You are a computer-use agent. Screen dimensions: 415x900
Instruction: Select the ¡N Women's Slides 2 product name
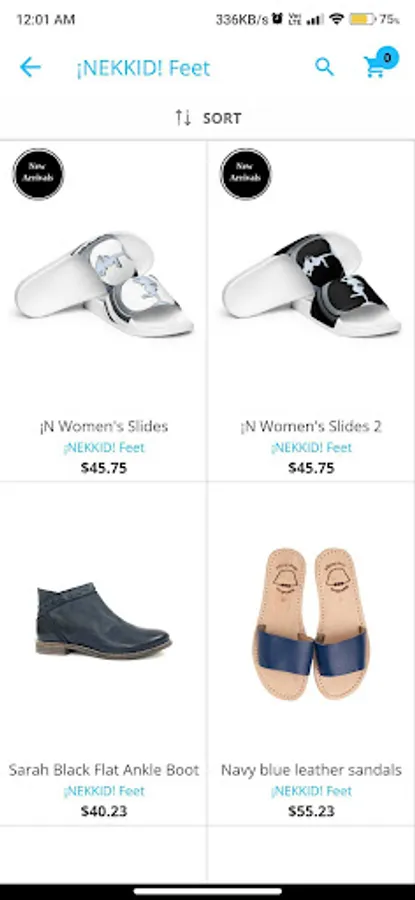pos(311,426)
